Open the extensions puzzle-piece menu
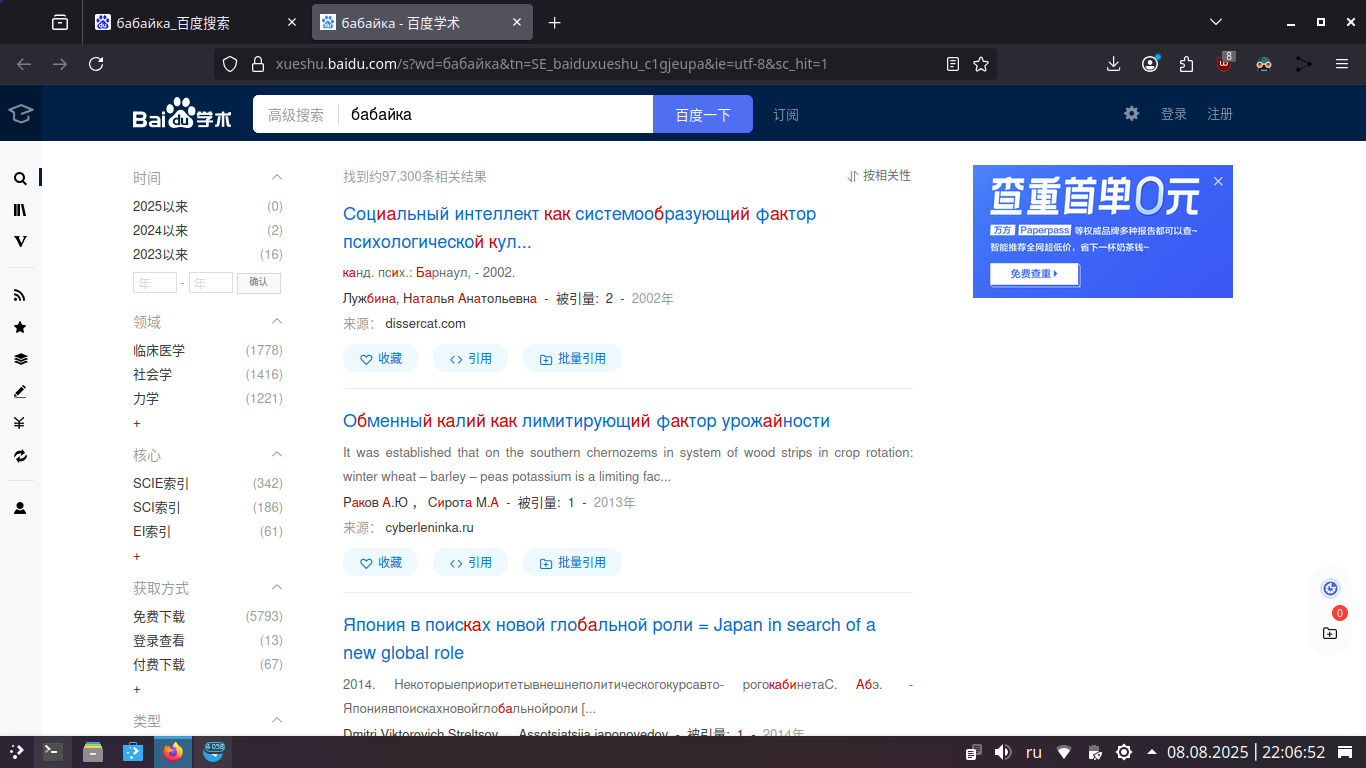1366x768 pixels. (1186, 64)
